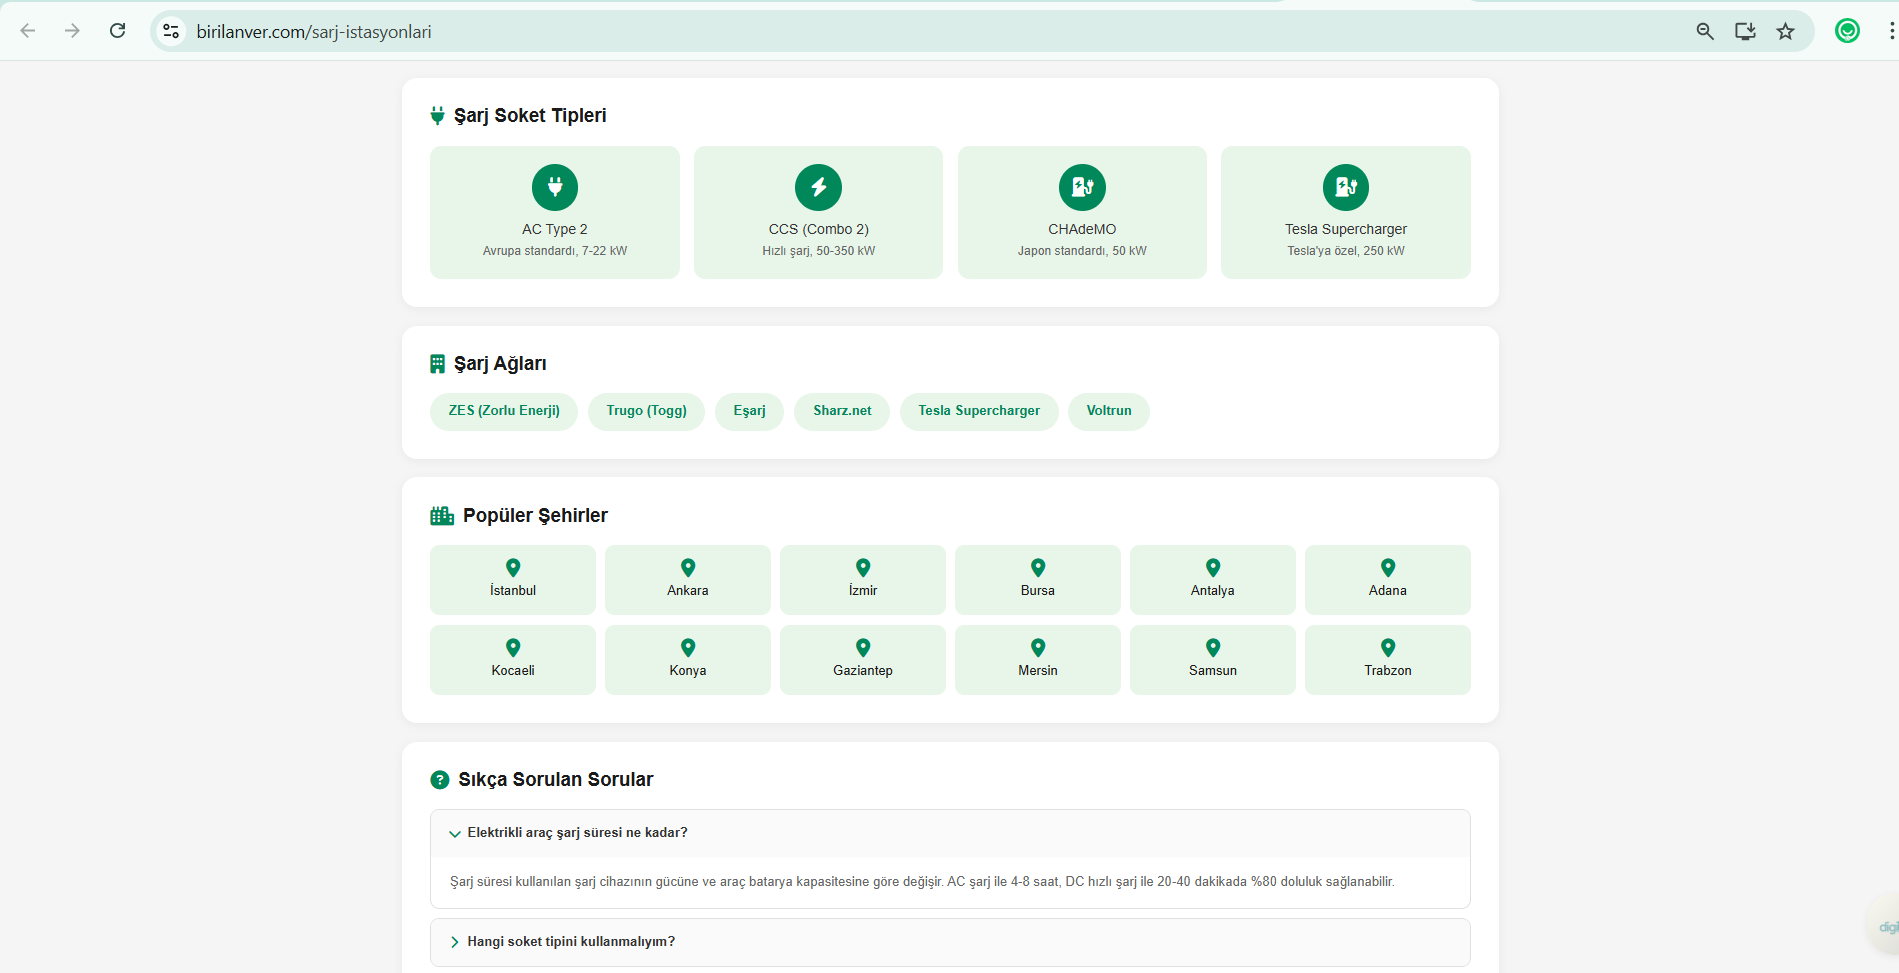Open the browser zoom magnifier icon
Screen dimensions: 1899x973
(x=1705, y=31)
